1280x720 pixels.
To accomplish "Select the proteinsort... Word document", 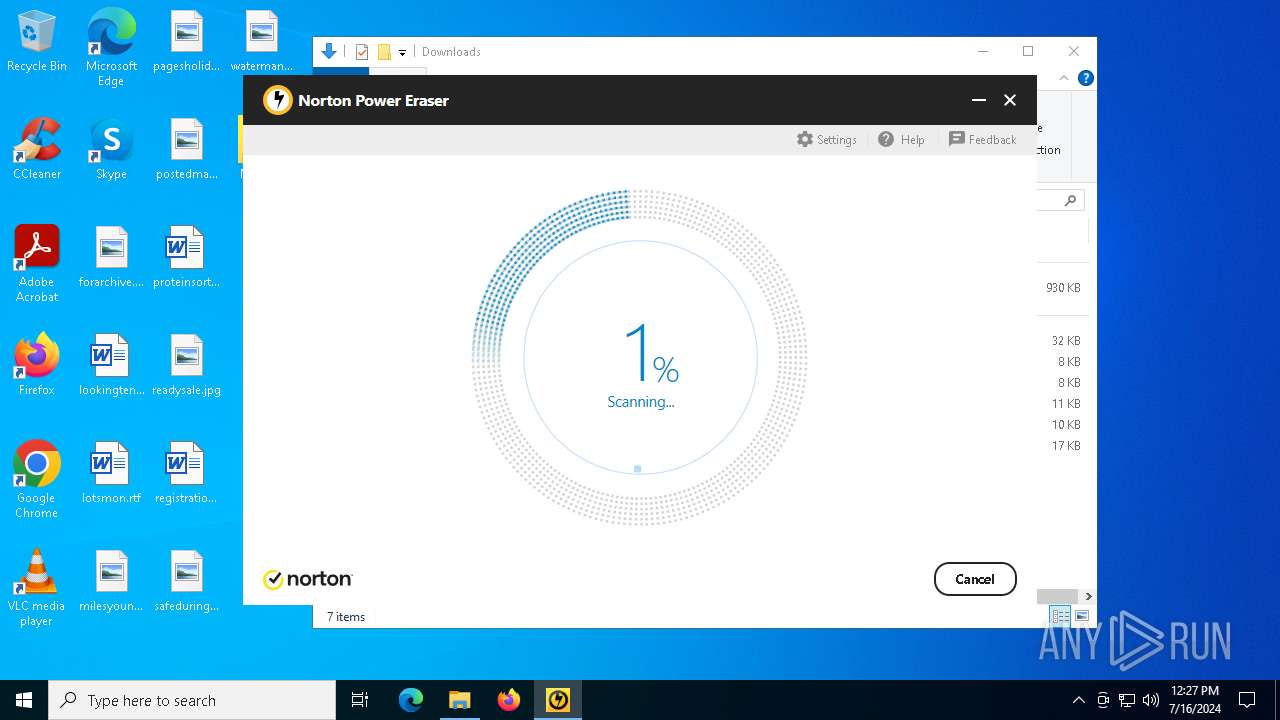I will [186, 258].
